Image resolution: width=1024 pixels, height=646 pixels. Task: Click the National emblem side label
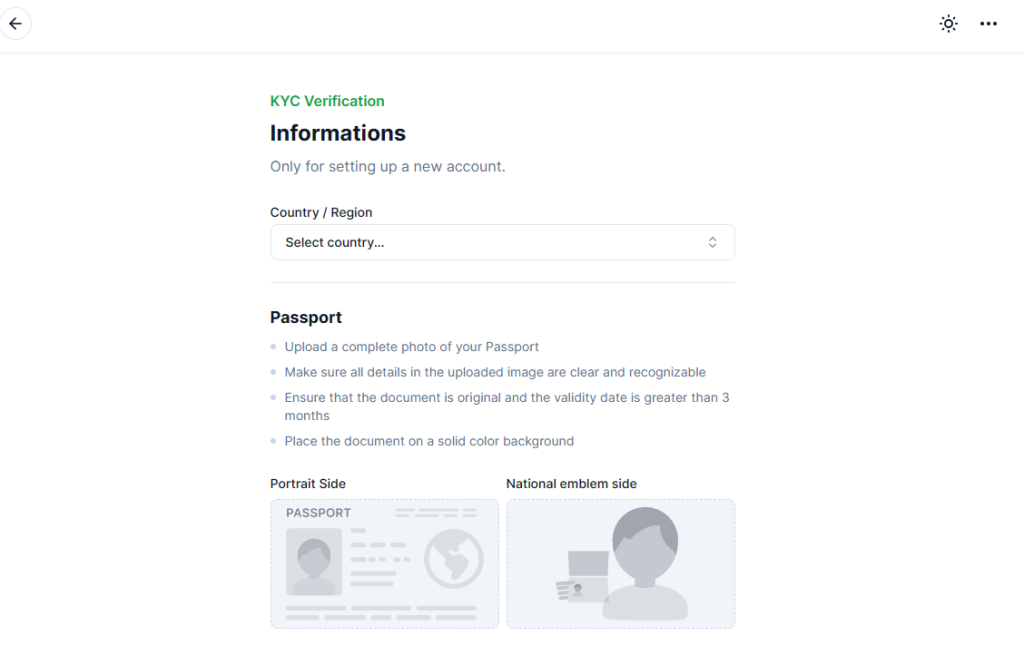tap(571, 484)
